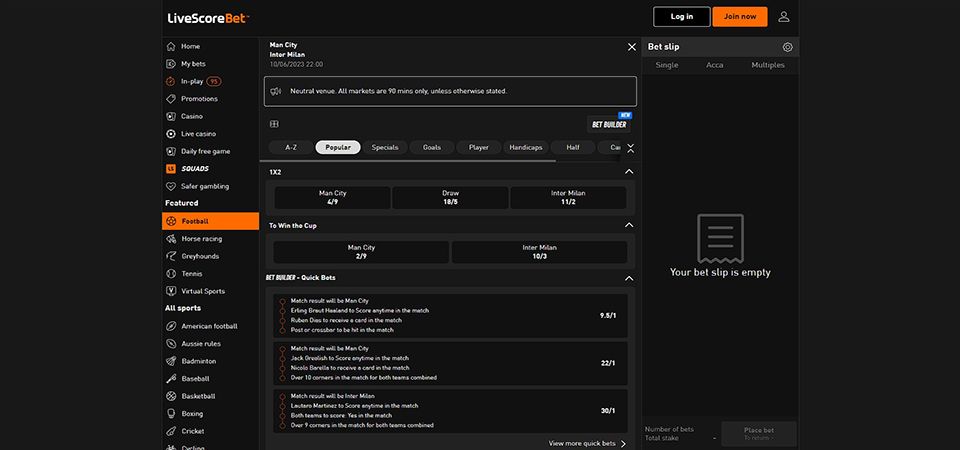The image size is (960, 450).
Task: Select Acca bet slip tab
Action: (714, 65)
